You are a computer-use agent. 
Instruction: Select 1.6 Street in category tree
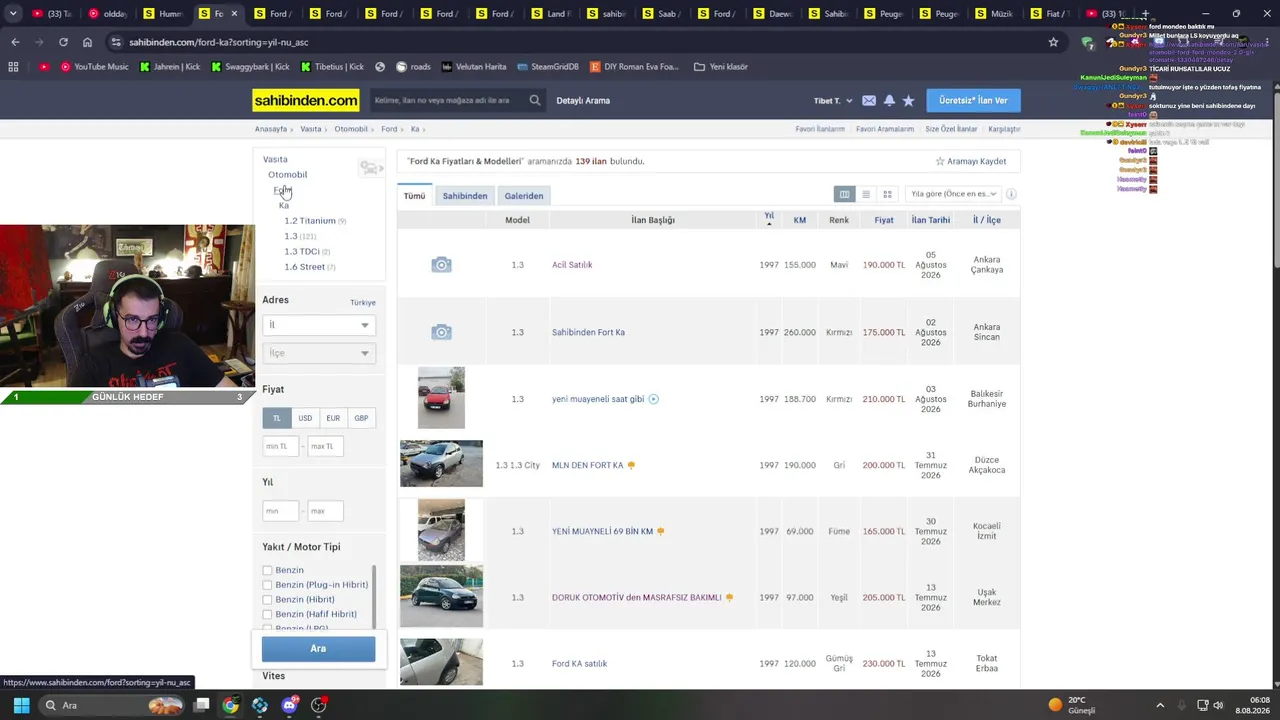point(304,267)
